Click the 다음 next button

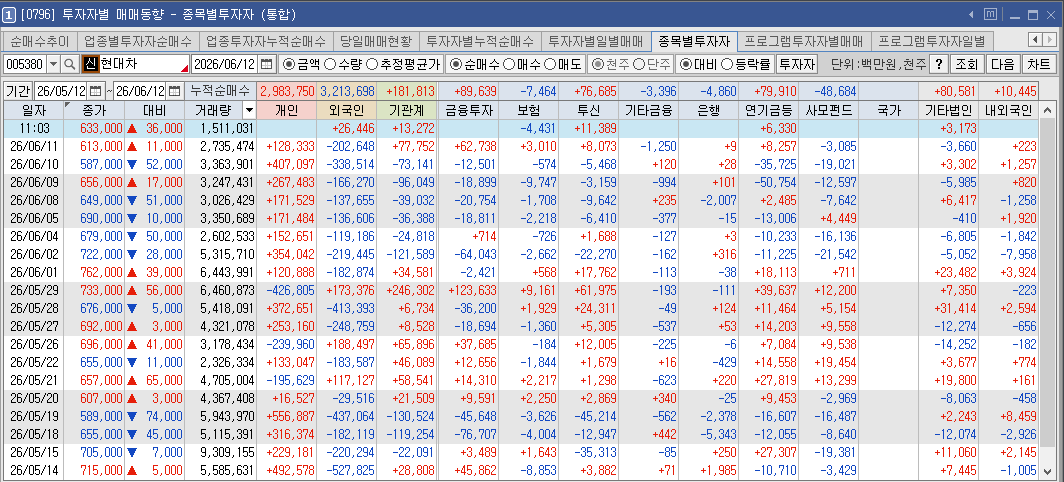pos(1002,64)
